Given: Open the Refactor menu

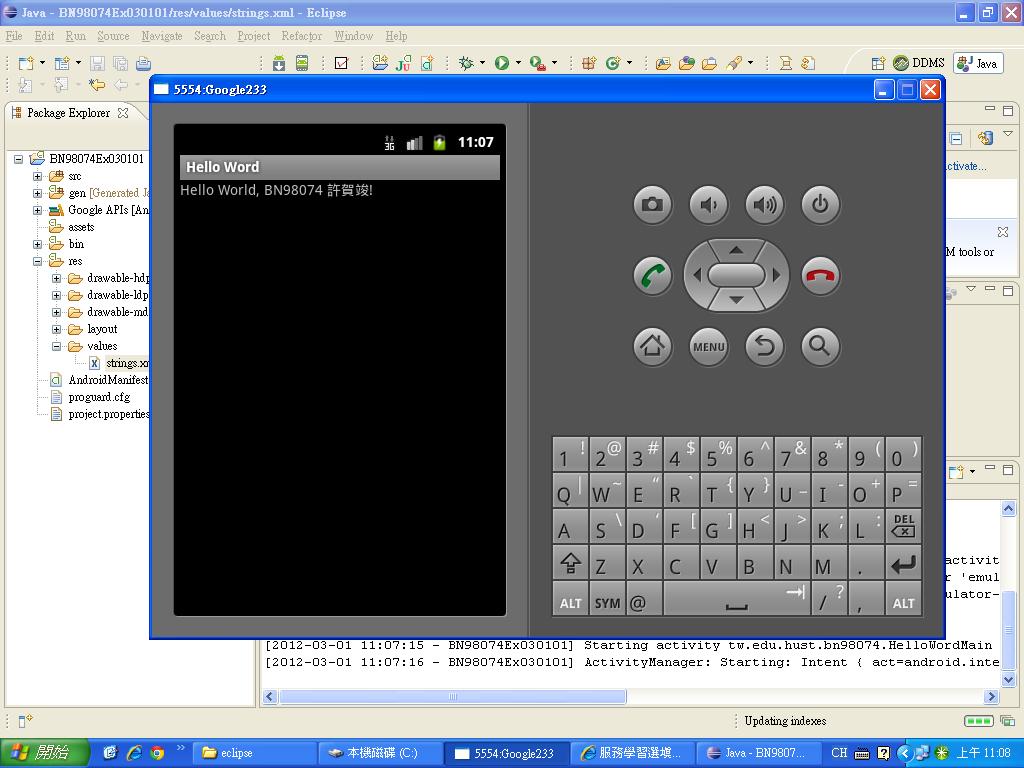Looking at the screenshot, I should click(301, 36).
